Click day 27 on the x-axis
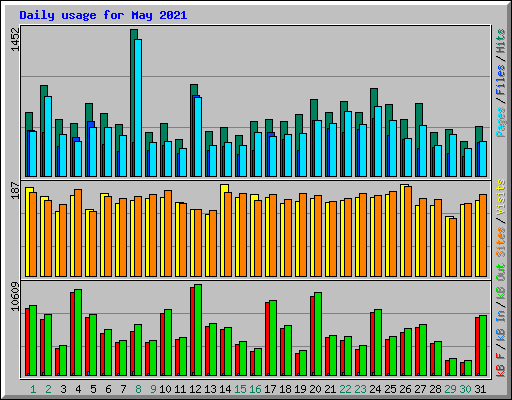 click(x=420, y=389)
